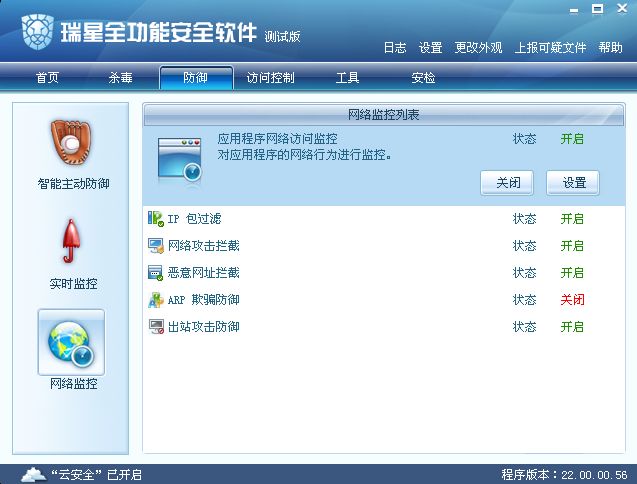This screenshot has width=637, height=484.
Task: Click the 网络攻击拦截 row icon
Action: click(x=156, y=246)
